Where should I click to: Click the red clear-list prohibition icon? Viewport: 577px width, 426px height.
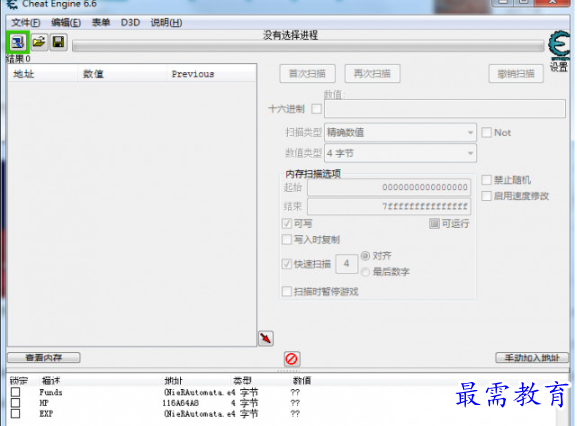point(292,359)
